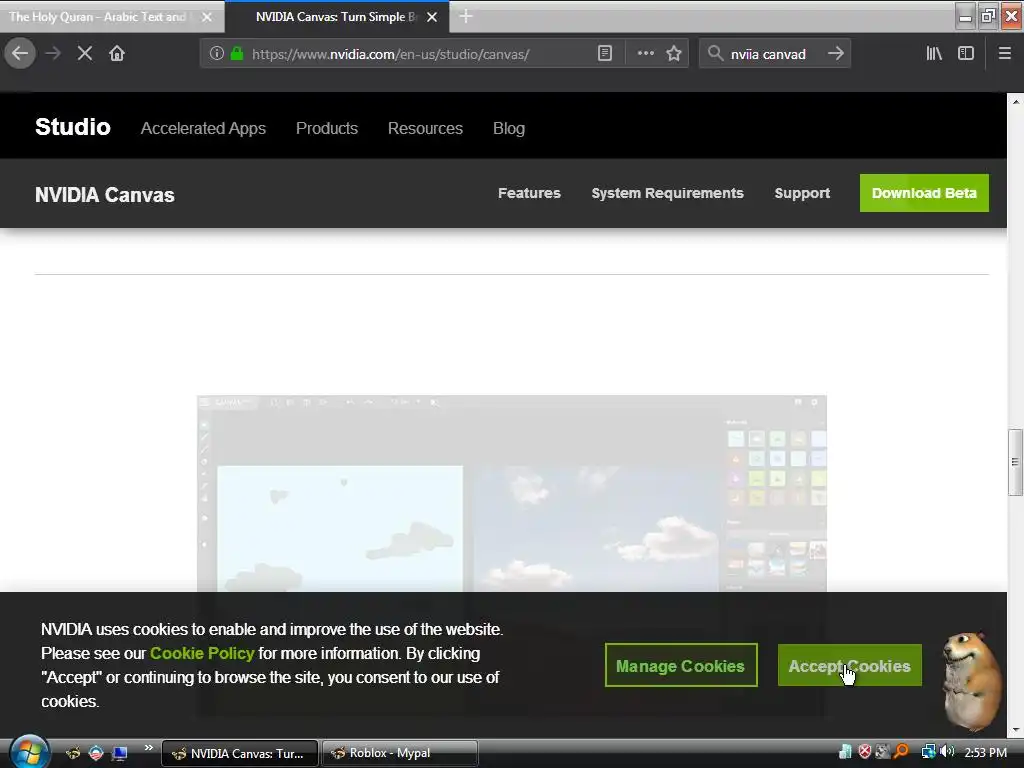Open the Resources menu item
This screenshot has width=1024, height=768.
point(425,128)
